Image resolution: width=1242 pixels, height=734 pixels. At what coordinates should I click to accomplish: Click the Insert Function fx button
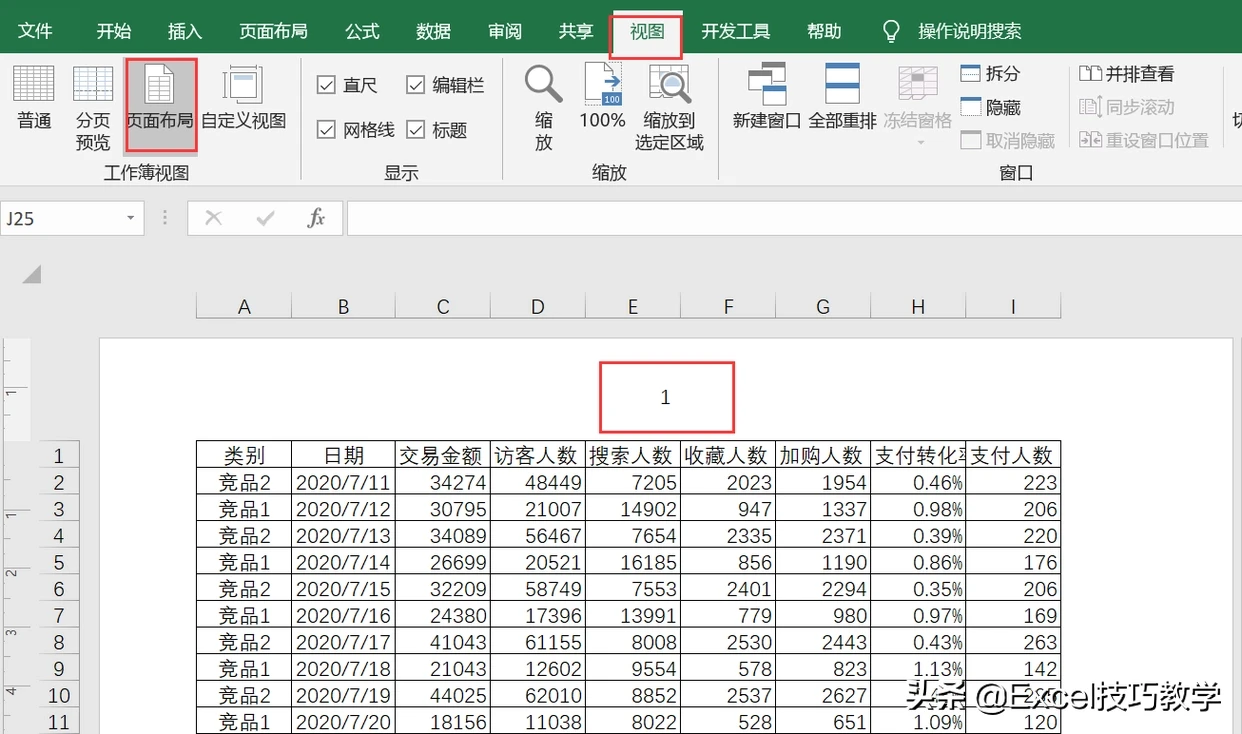pos(316,218)
